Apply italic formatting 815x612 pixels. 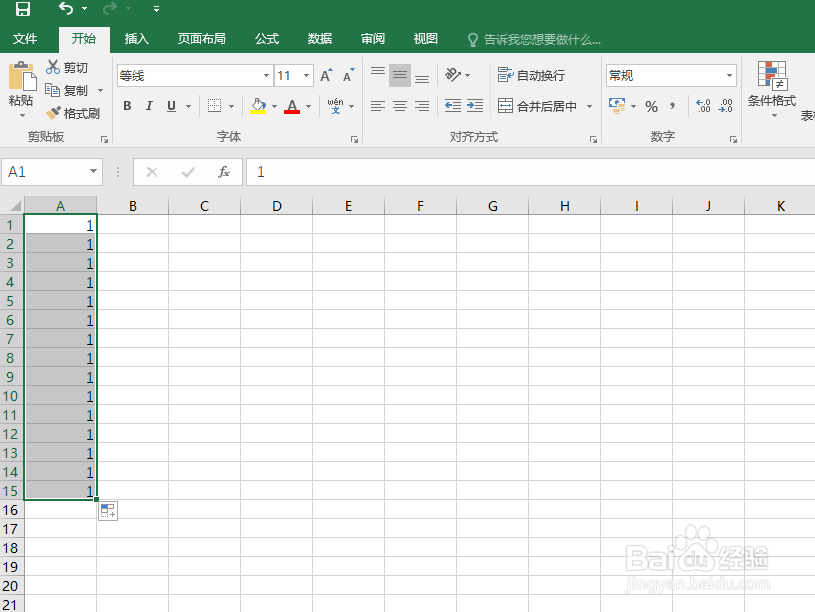149,105
